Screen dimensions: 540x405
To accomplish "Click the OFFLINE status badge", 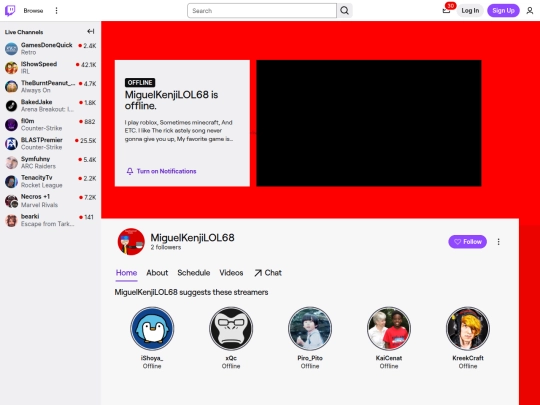I will [x=140, y=83].
